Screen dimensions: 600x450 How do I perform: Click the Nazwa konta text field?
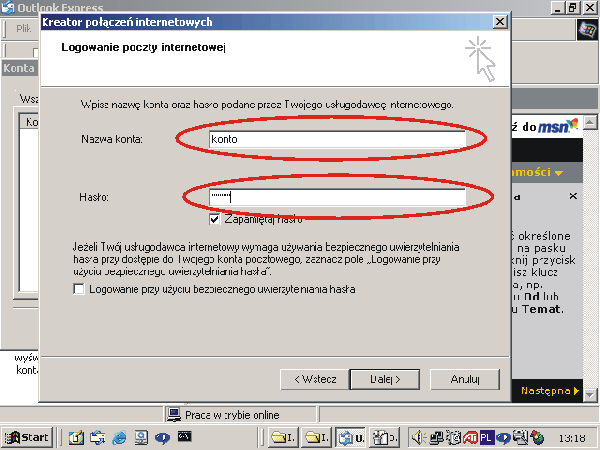(337, 140)
